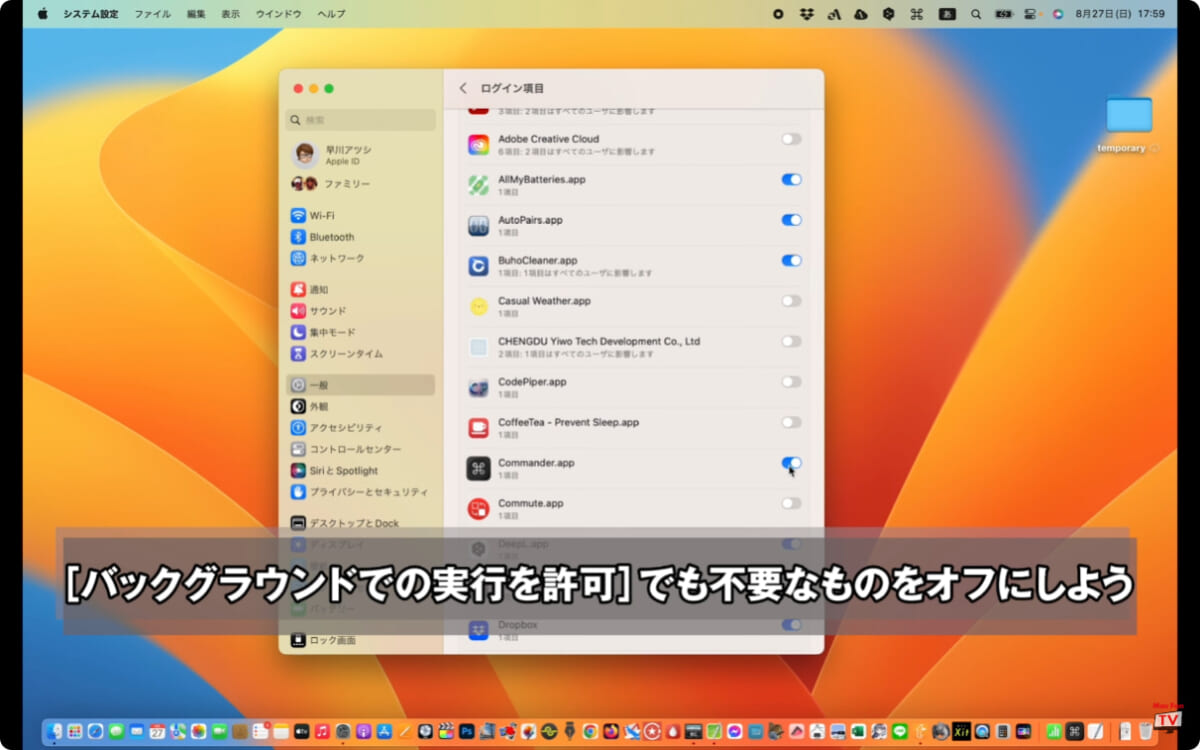Open Safari from the Dock
The height and width of the screenshot is (750, 1200).
coord(95,731)
